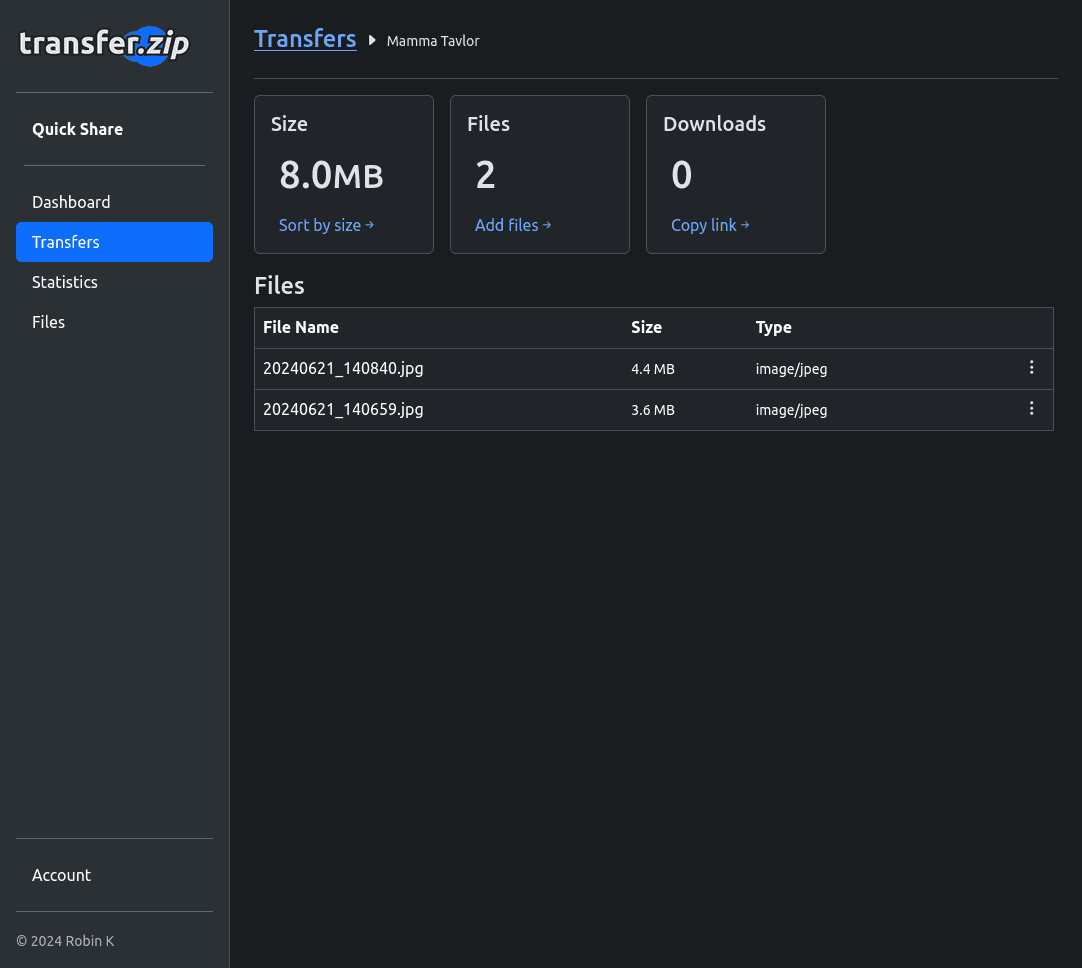Click the 3.6 MB size cell

653,410
